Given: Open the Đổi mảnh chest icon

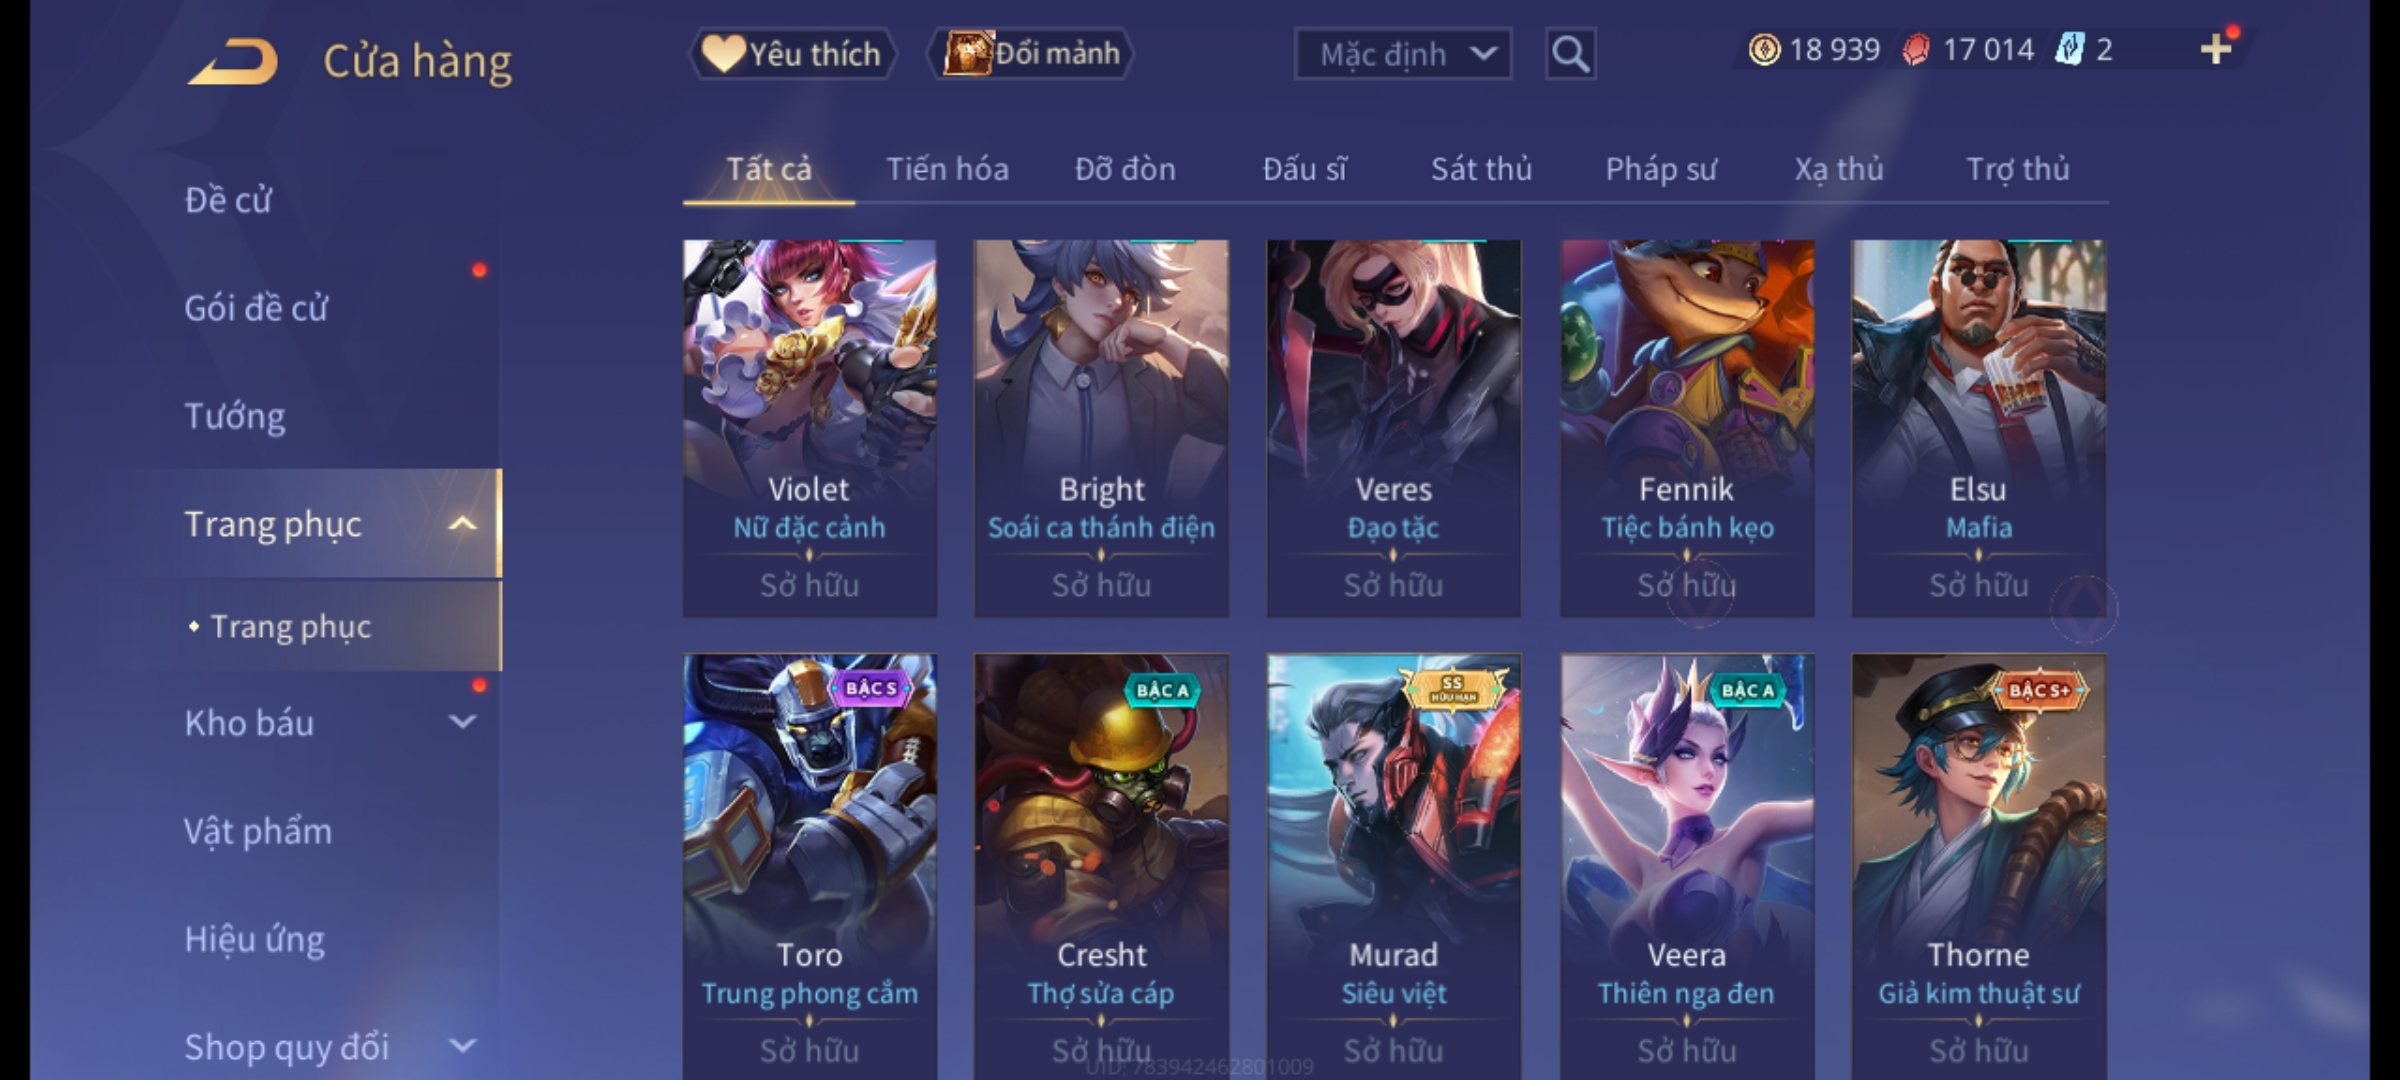Looking at the screenshot, I should tap(968, 53).
